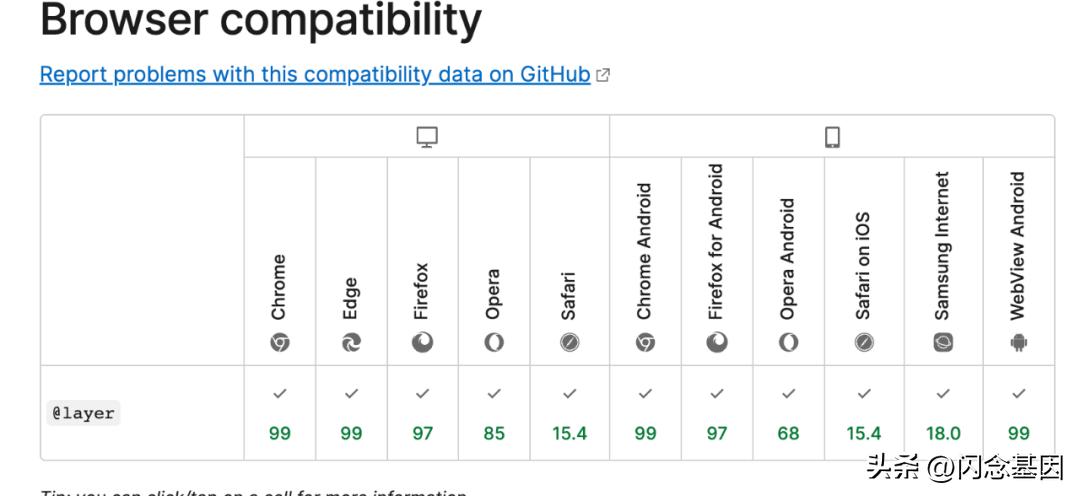Click the Samsung Internet logo icon

(x=943, y=342)
